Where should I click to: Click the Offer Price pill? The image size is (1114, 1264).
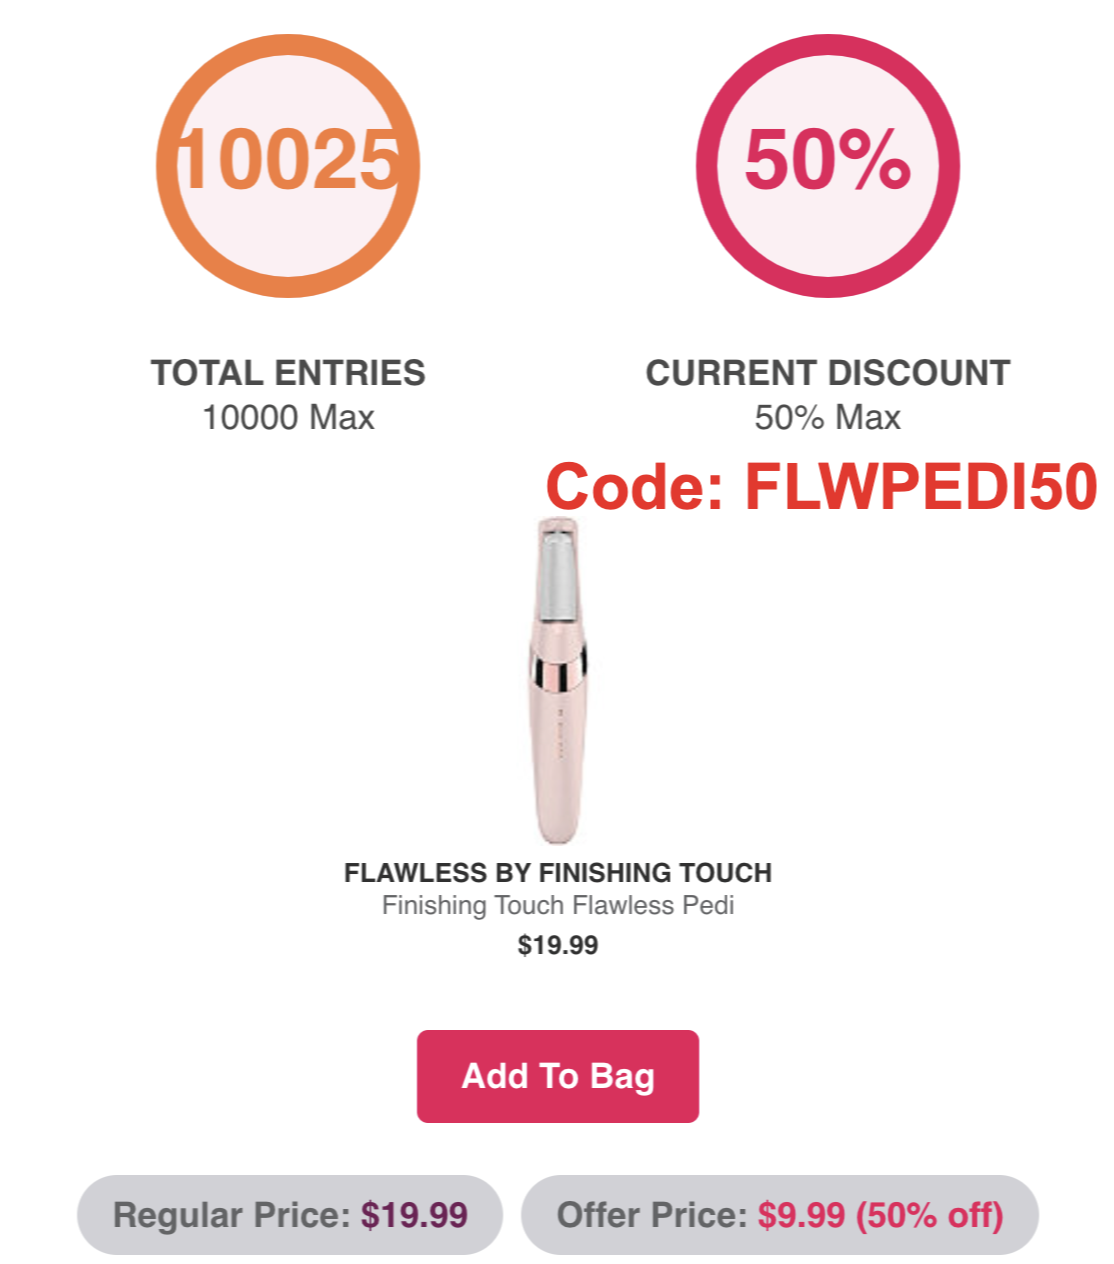coord(780,1215)
